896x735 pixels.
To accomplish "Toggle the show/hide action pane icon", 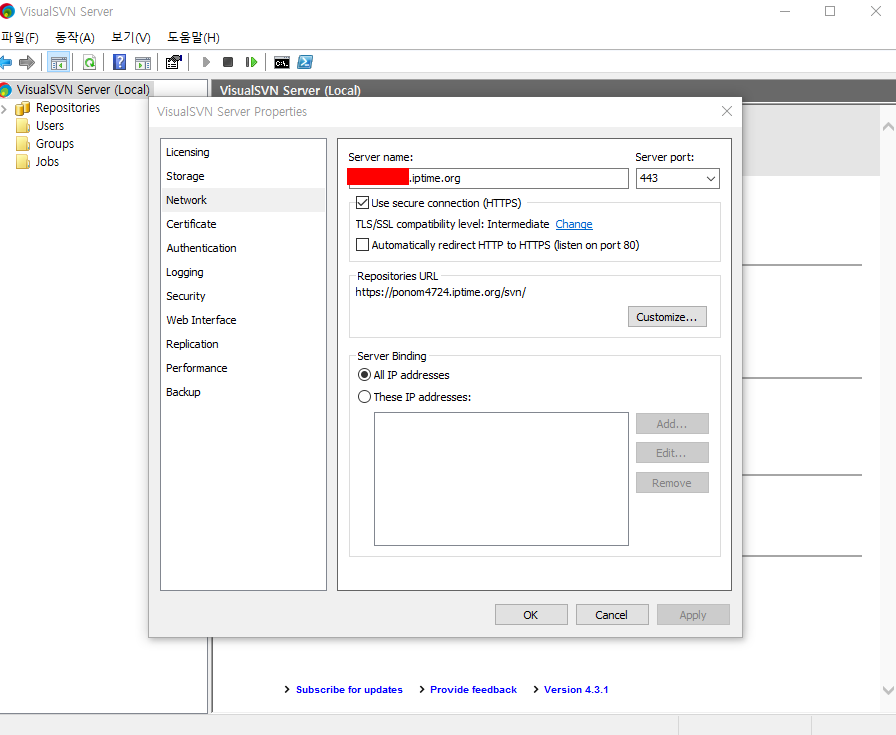I will (x=143, y=63).
